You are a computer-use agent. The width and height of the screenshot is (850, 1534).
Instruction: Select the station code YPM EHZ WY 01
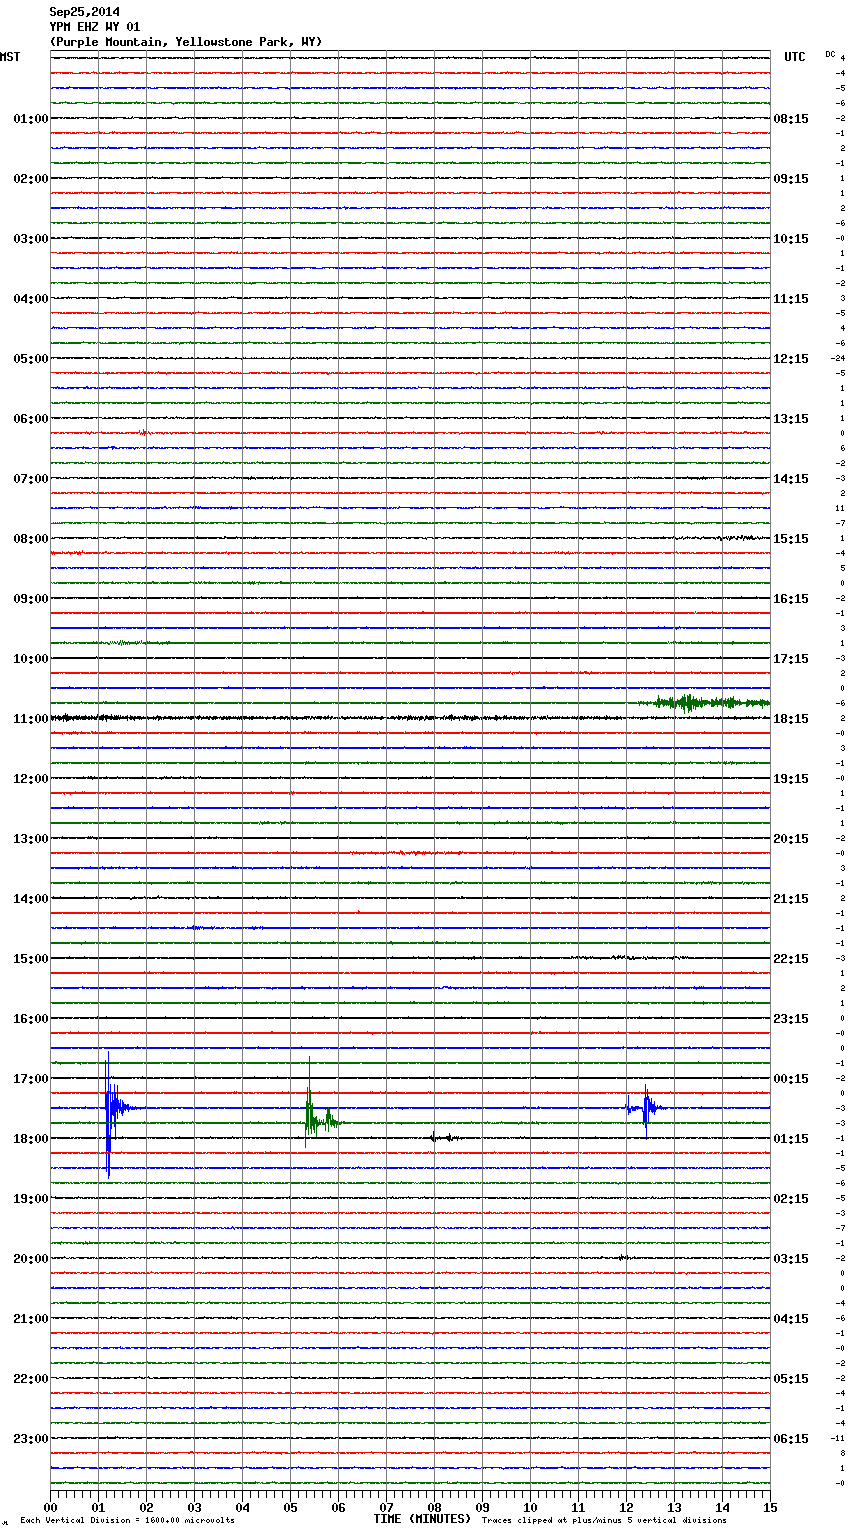(95, 27)
